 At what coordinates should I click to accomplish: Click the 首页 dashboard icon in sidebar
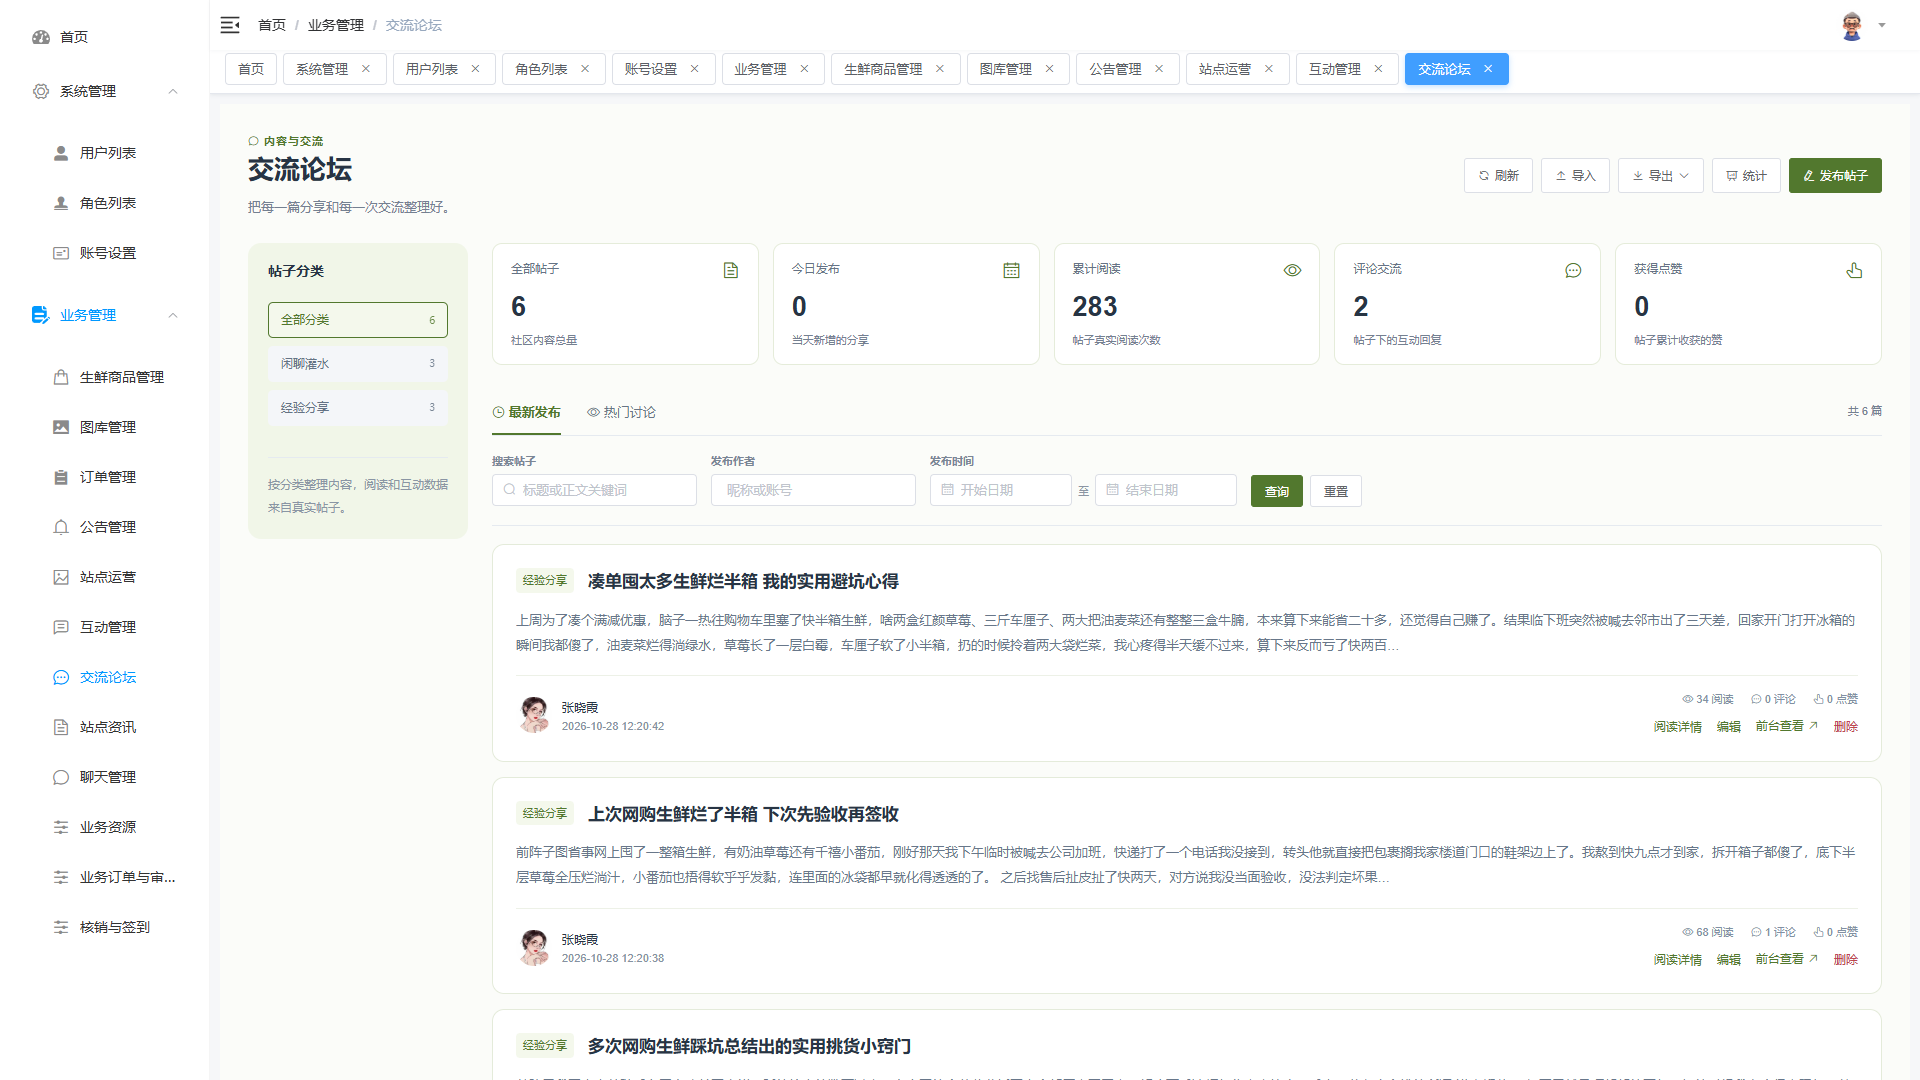coord(41,37)
